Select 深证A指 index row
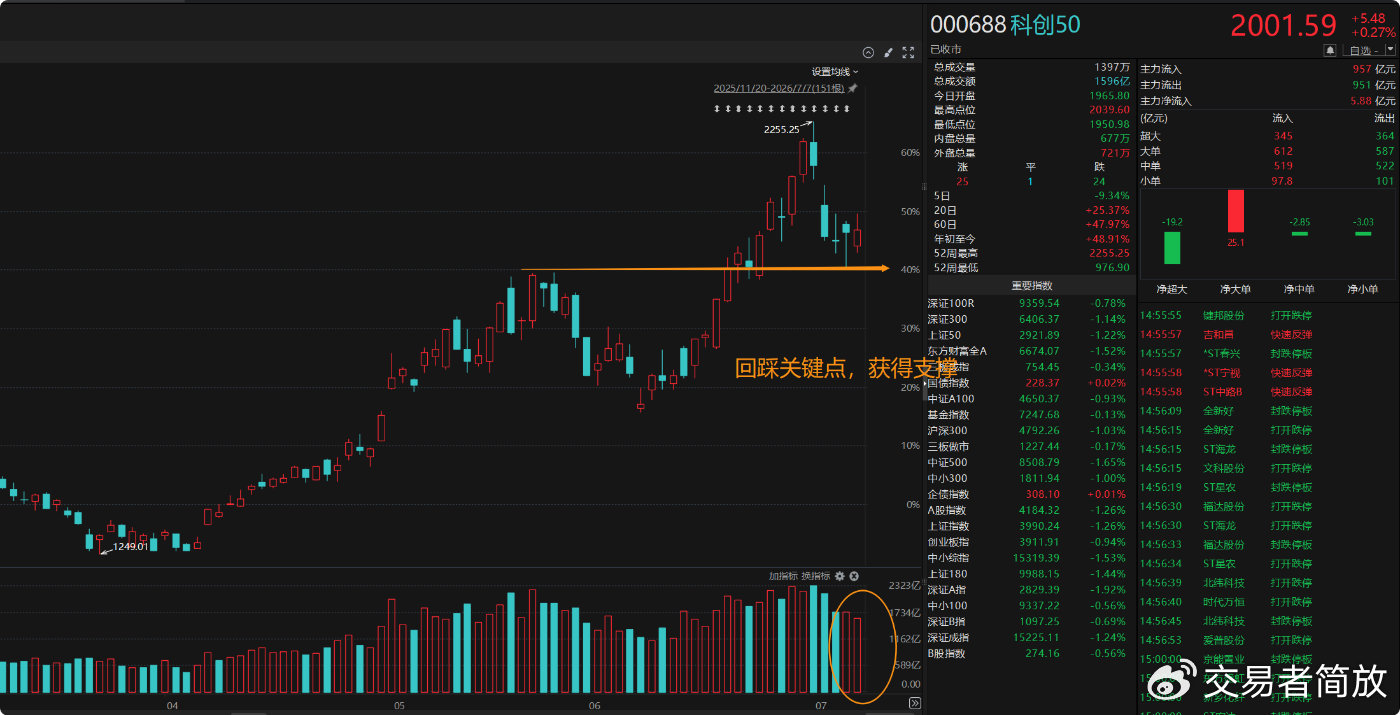Image resolution: width=1400 pixels, height=715 pixels. click(1030, 590)
